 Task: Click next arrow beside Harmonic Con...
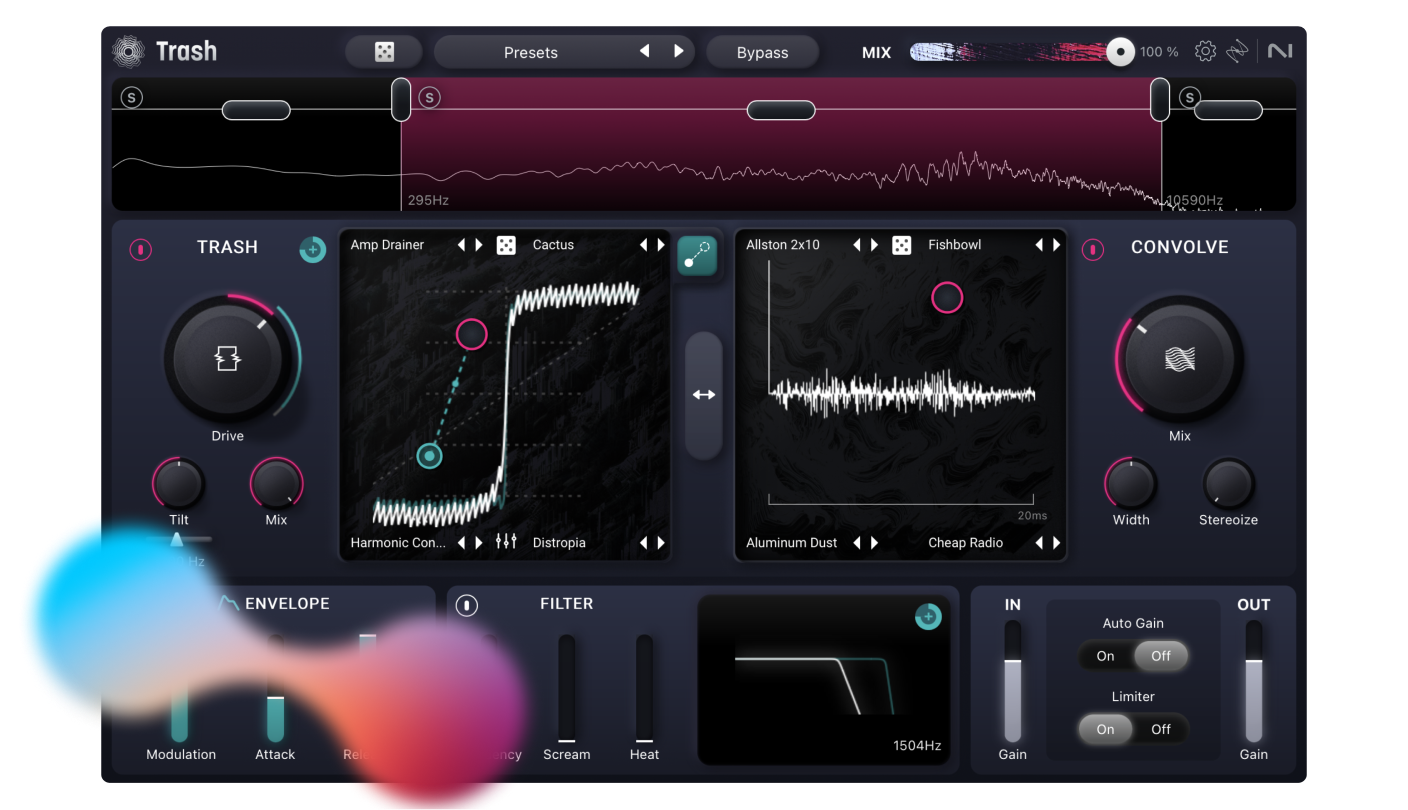[x=479, y=543]
